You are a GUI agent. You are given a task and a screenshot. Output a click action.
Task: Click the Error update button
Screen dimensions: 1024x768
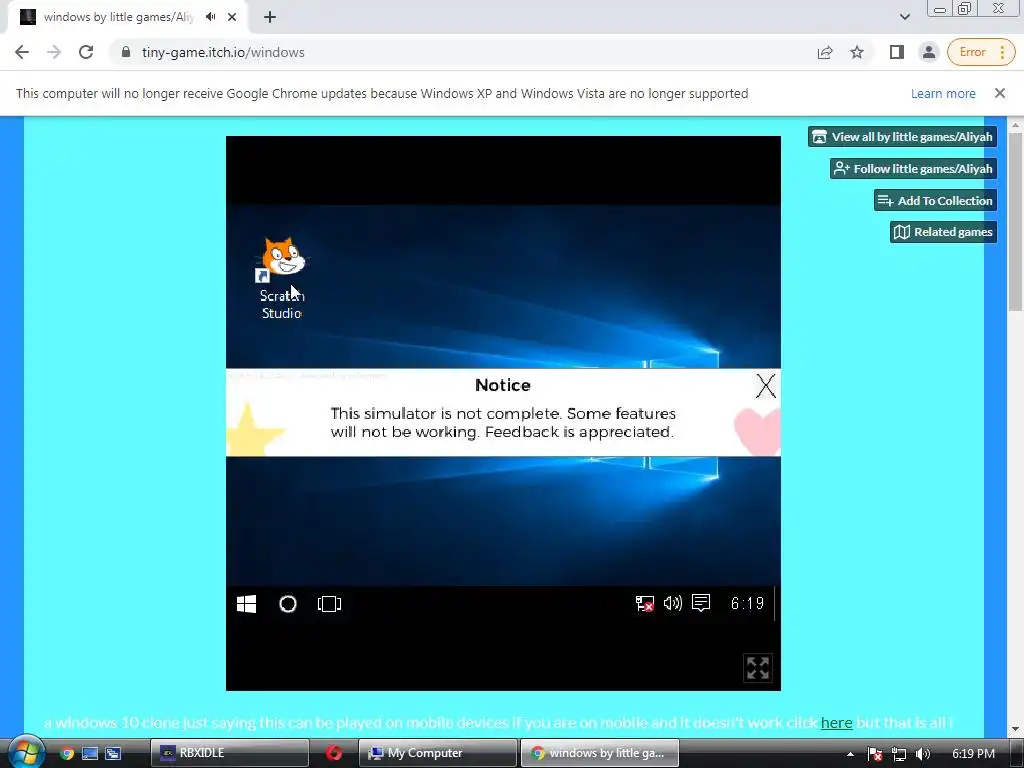pyautogui.click(x=972, y=52)
